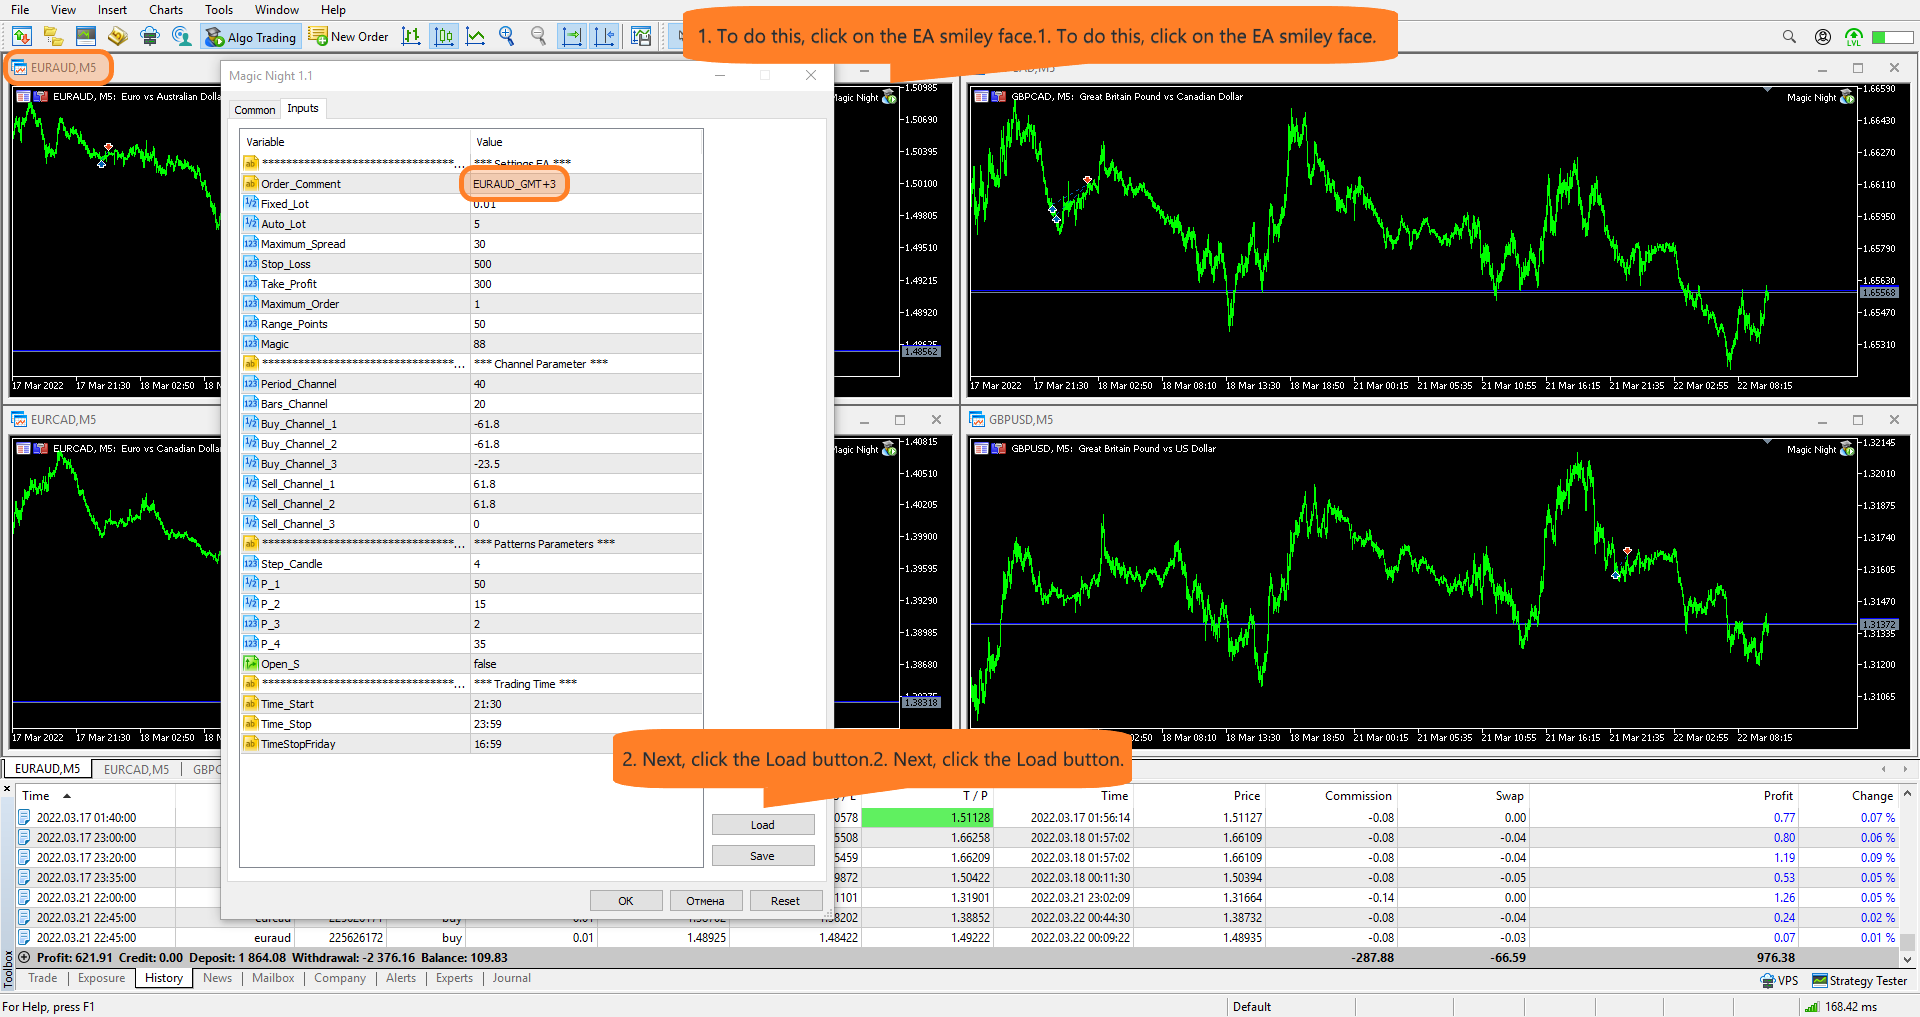Toggle chart auto scroll icon
This screenshot has width=1920, height=1017.
coord(572,37)
